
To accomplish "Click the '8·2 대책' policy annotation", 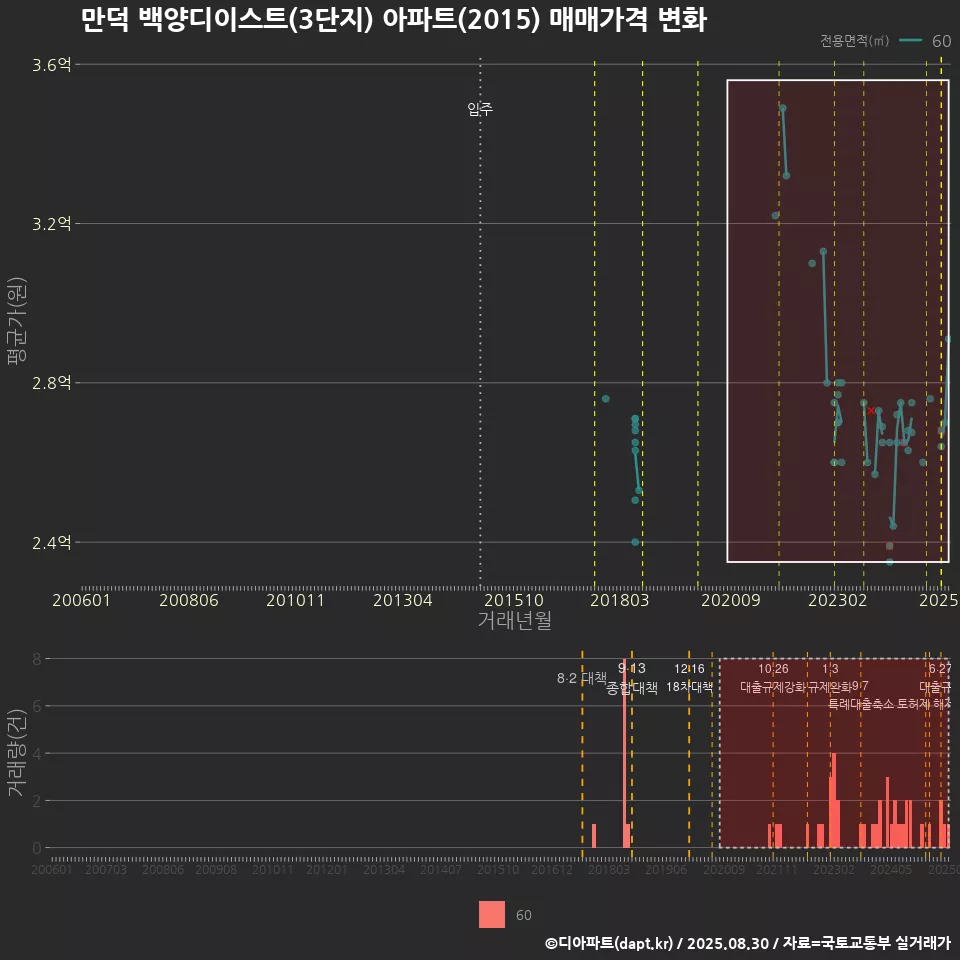I will tap(582, 678).
